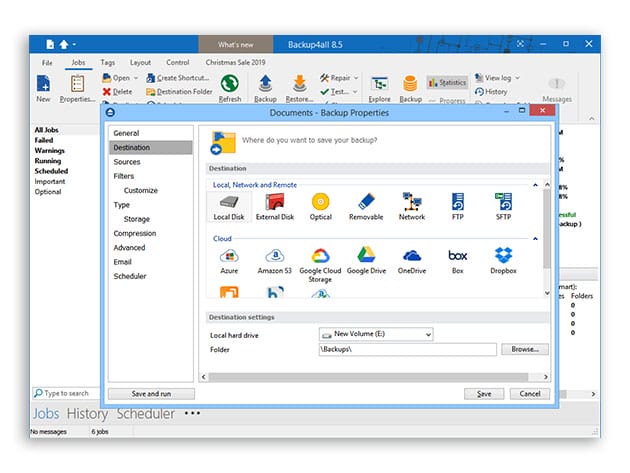This screenshot has height=473, width=630.
Task: Select the Optical disc destination
Action: (x=320, y=204)
